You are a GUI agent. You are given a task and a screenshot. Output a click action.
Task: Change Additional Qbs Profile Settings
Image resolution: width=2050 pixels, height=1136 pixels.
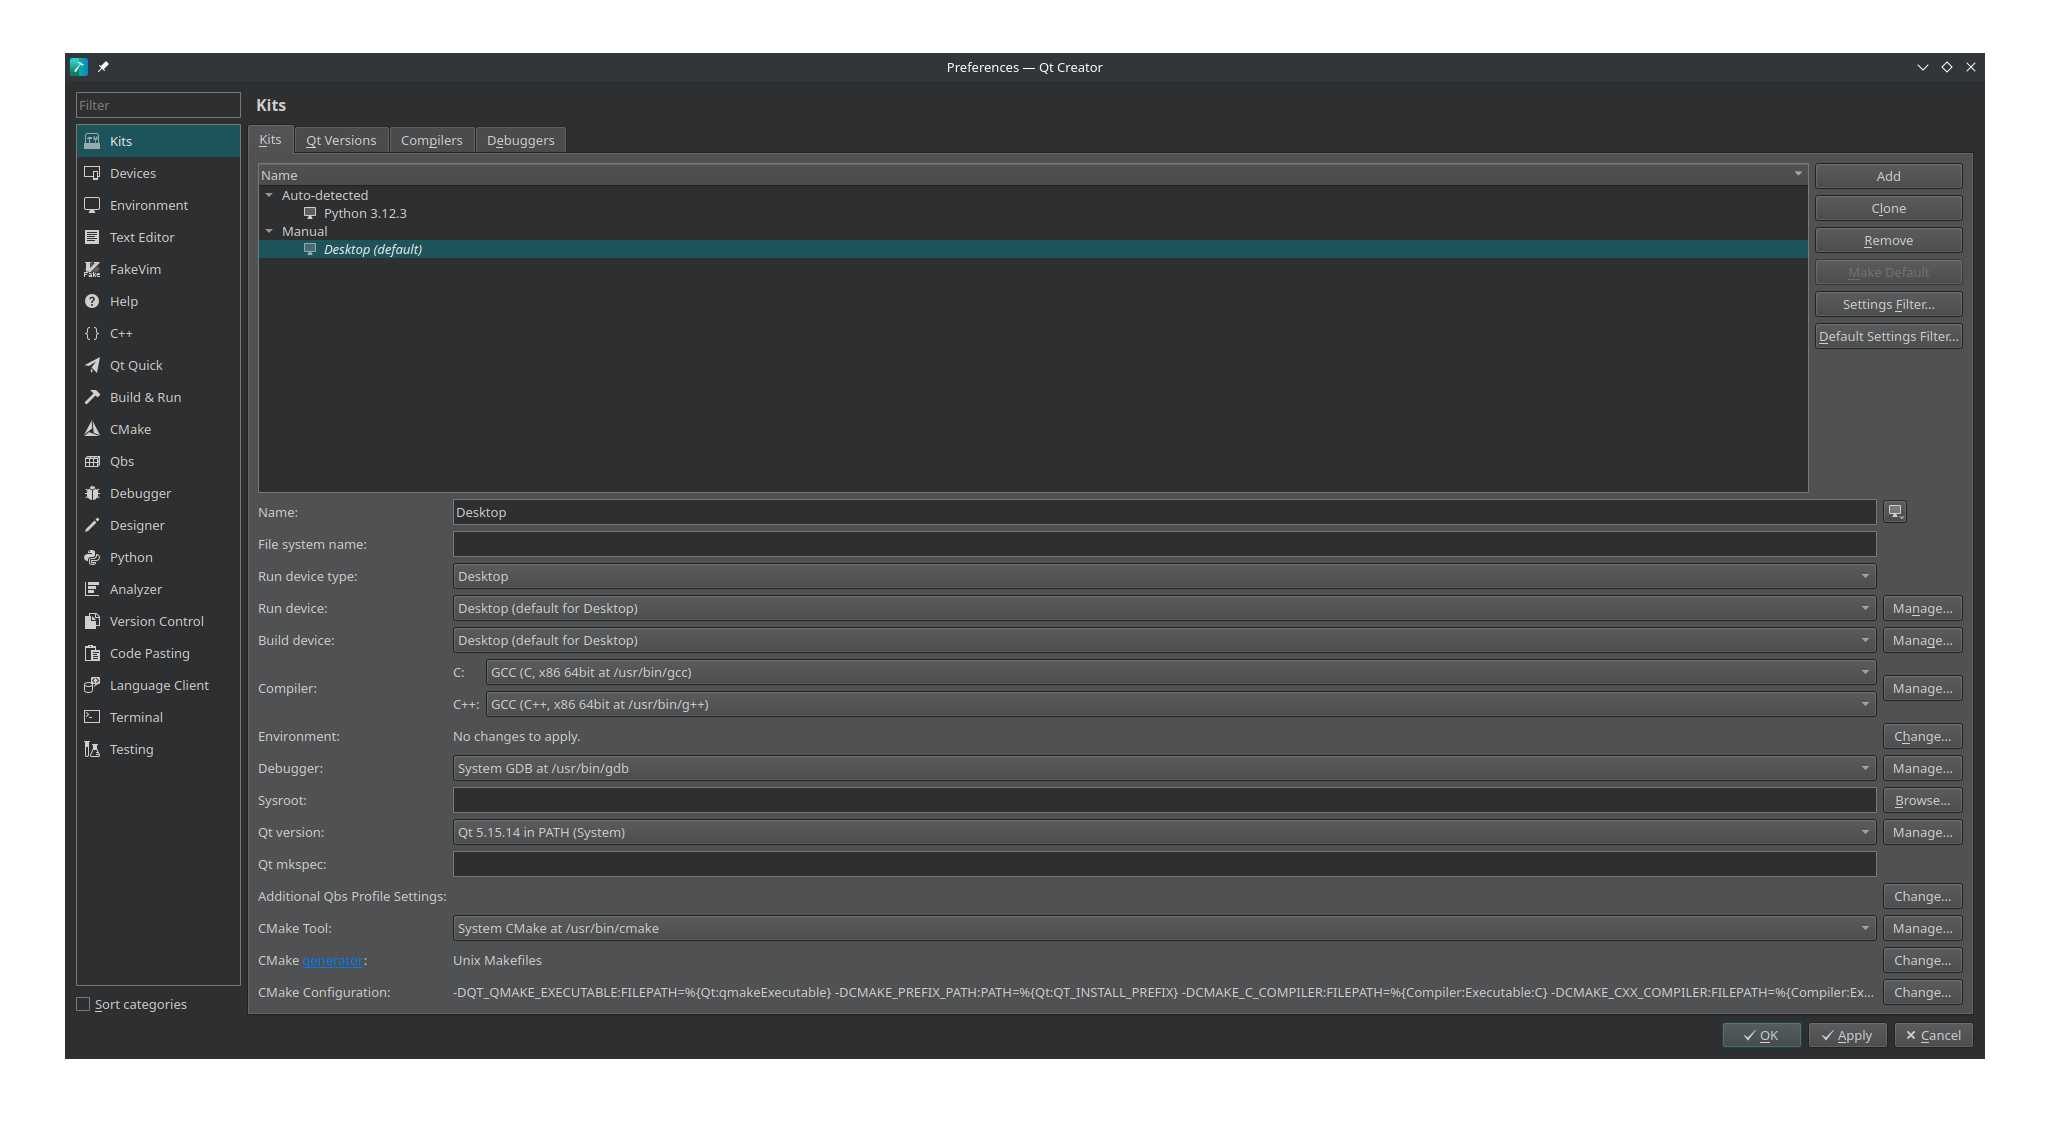1922,896
